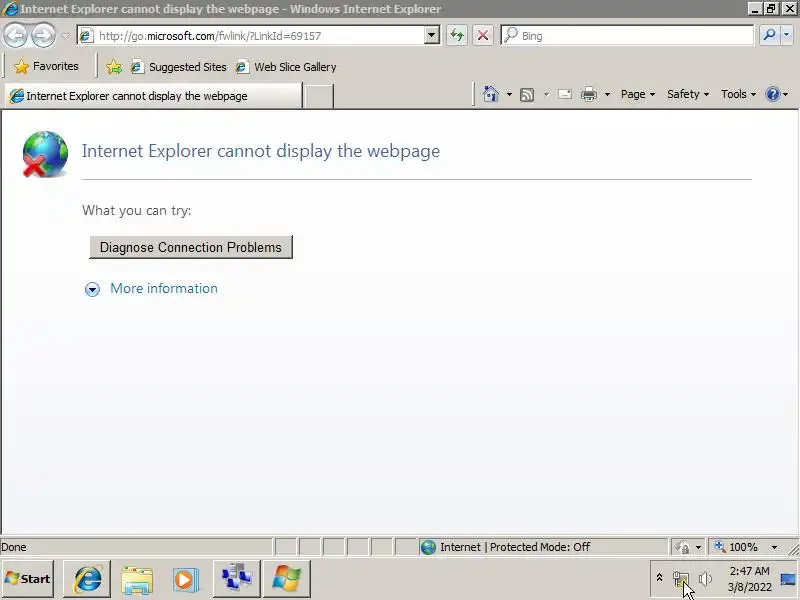The height and width of the screenshot is (600, 800).
Task: Click the RSS Feeds icon
Action: coord(527,95)
